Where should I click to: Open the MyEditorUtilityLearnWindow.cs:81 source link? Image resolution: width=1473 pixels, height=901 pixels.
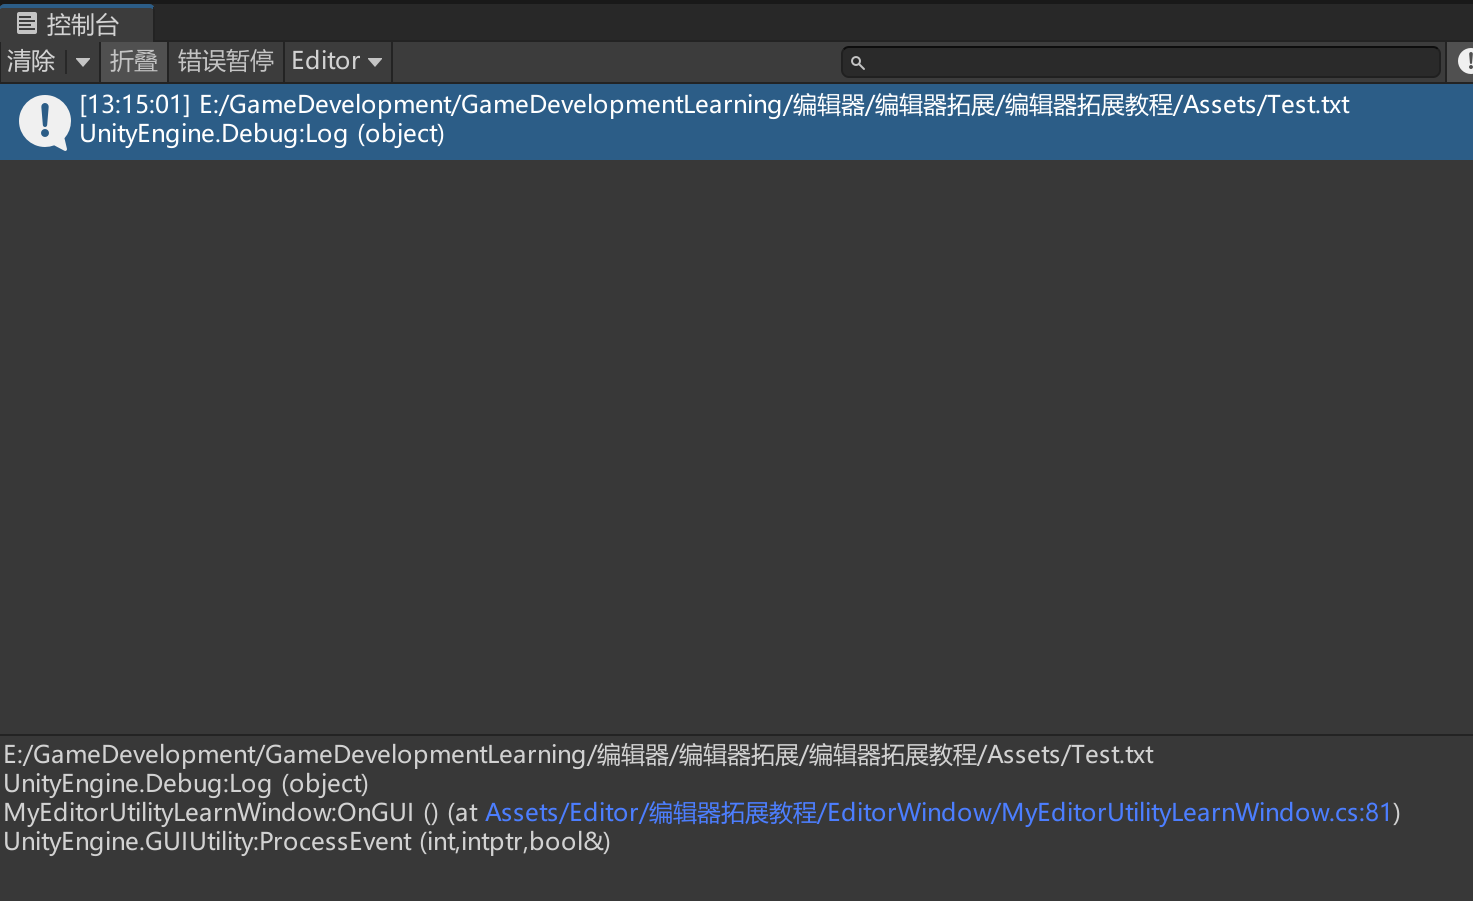(x=938, y=813)
